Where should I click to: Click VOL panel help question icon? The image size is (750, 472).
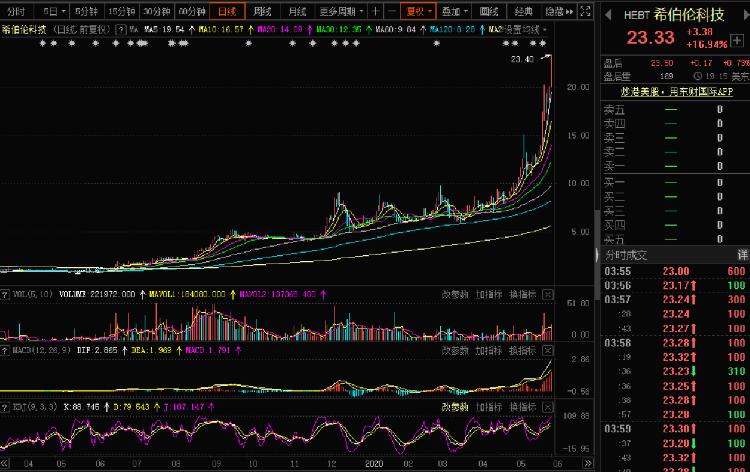pyautogui.click(x=5, y=294)
